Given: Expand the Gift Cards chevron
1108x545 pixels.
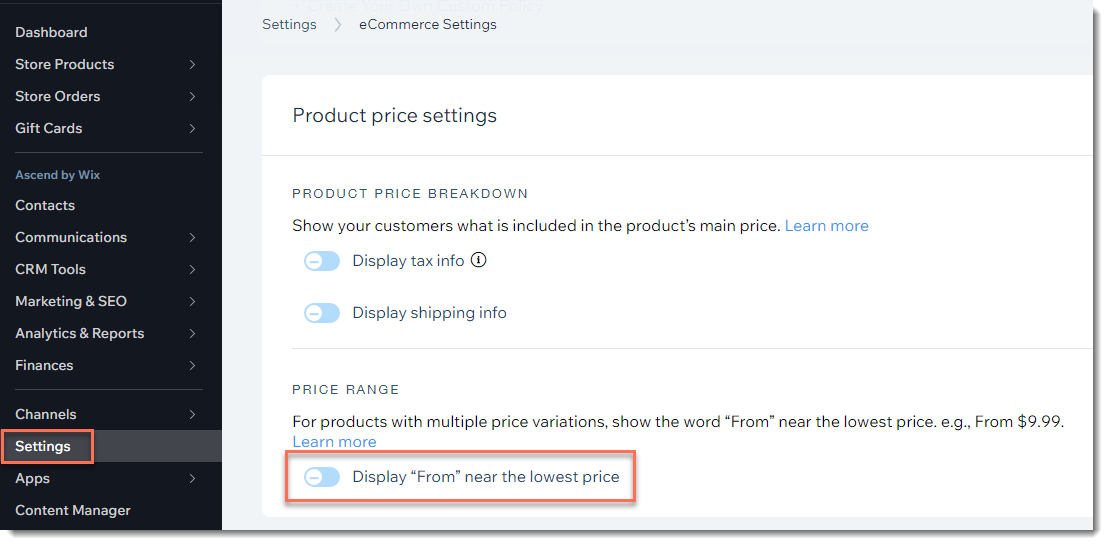Looking at the screenshot, I should 192,128.
